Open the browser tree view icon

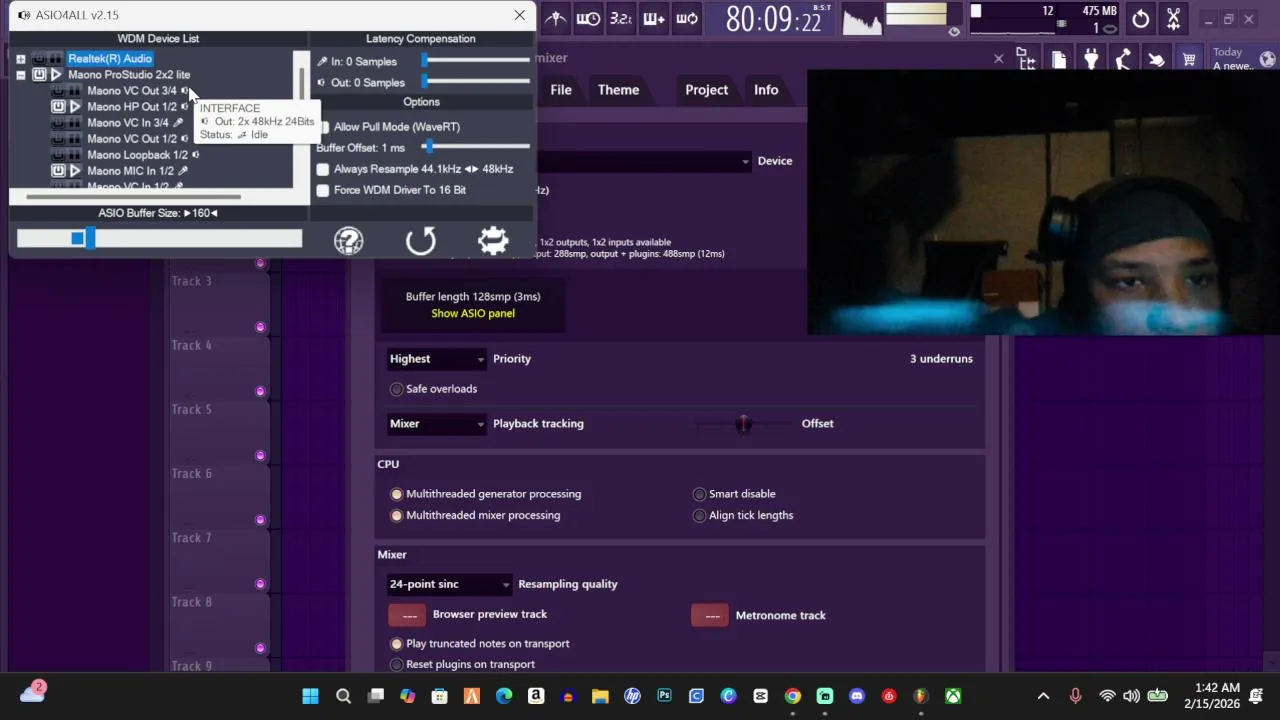[x=1026, y=59]
